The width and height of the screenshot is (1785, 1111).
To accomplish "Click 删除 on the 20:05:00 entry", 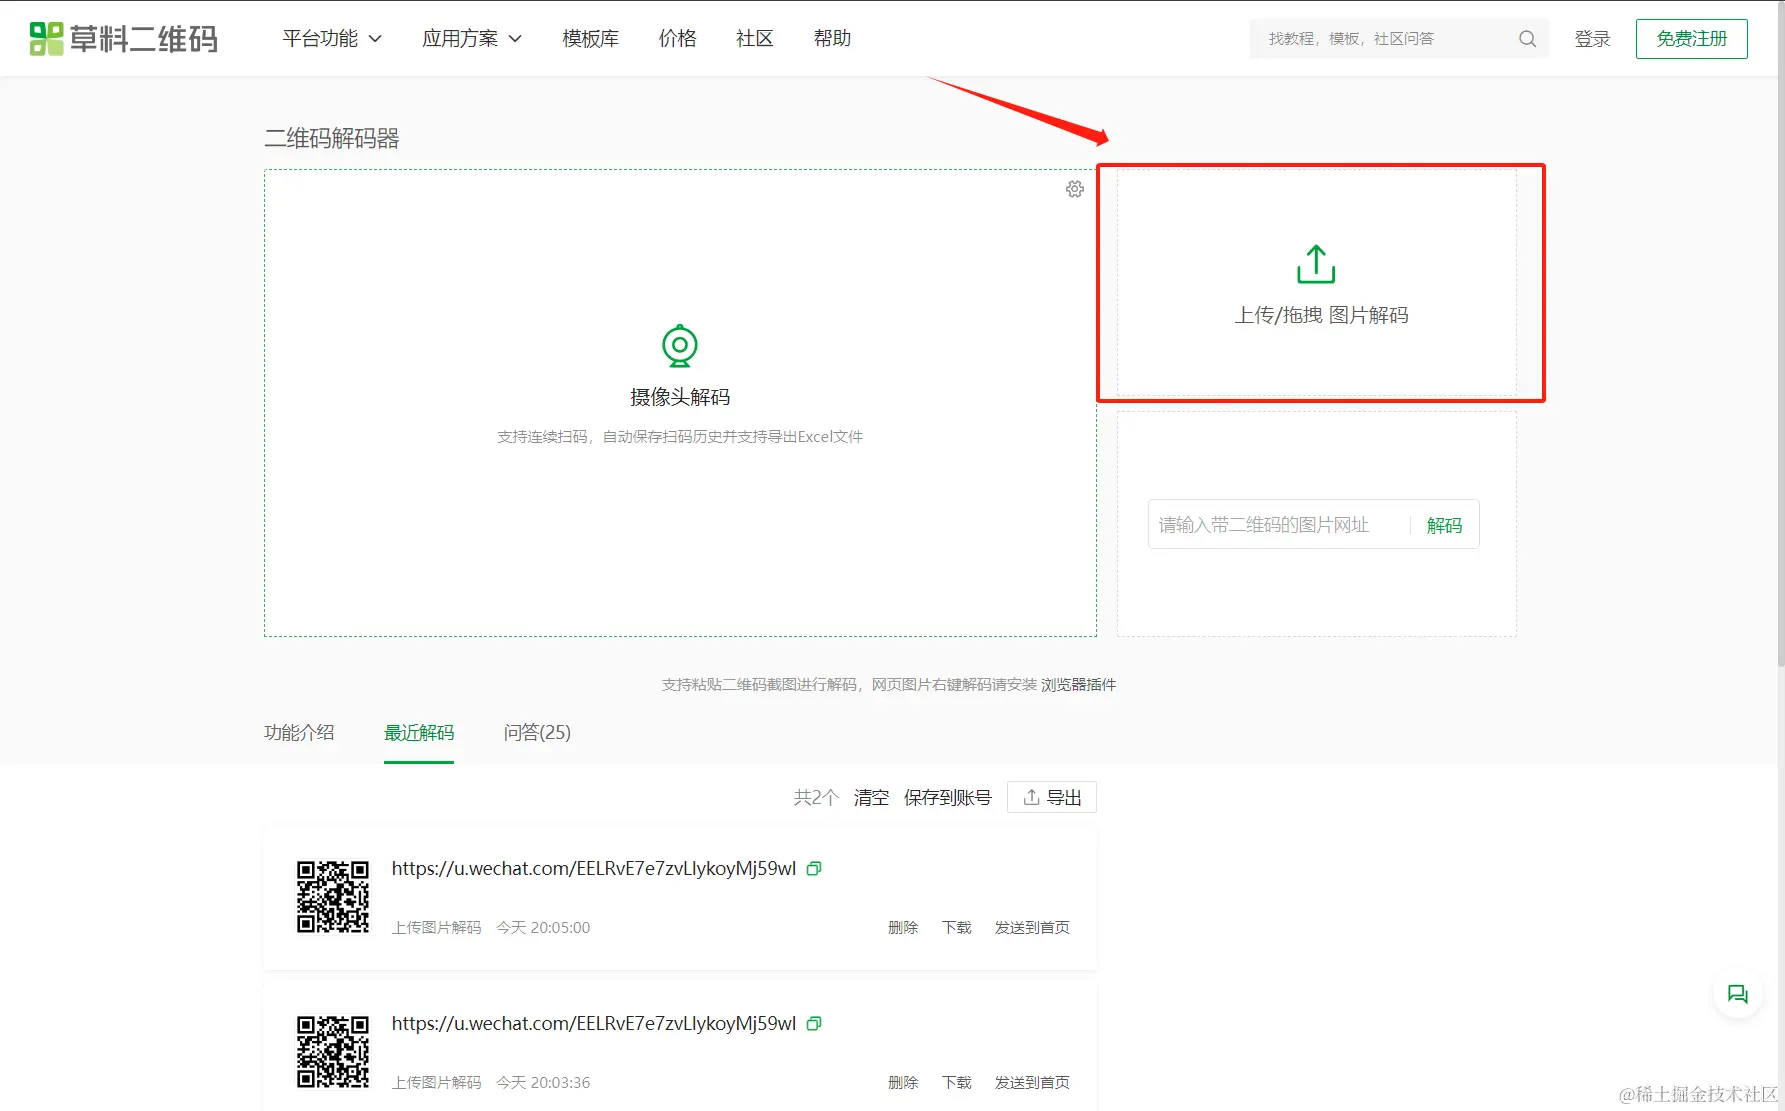I will pos(903,928).
